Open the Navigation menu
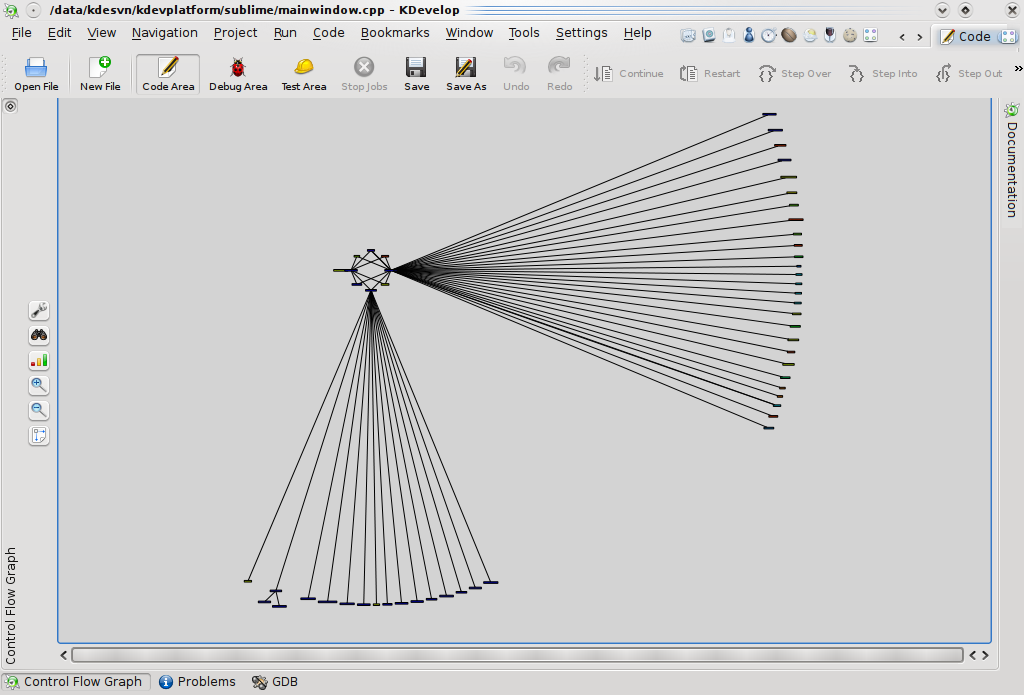1024x695 pixels. coord(164,32)
